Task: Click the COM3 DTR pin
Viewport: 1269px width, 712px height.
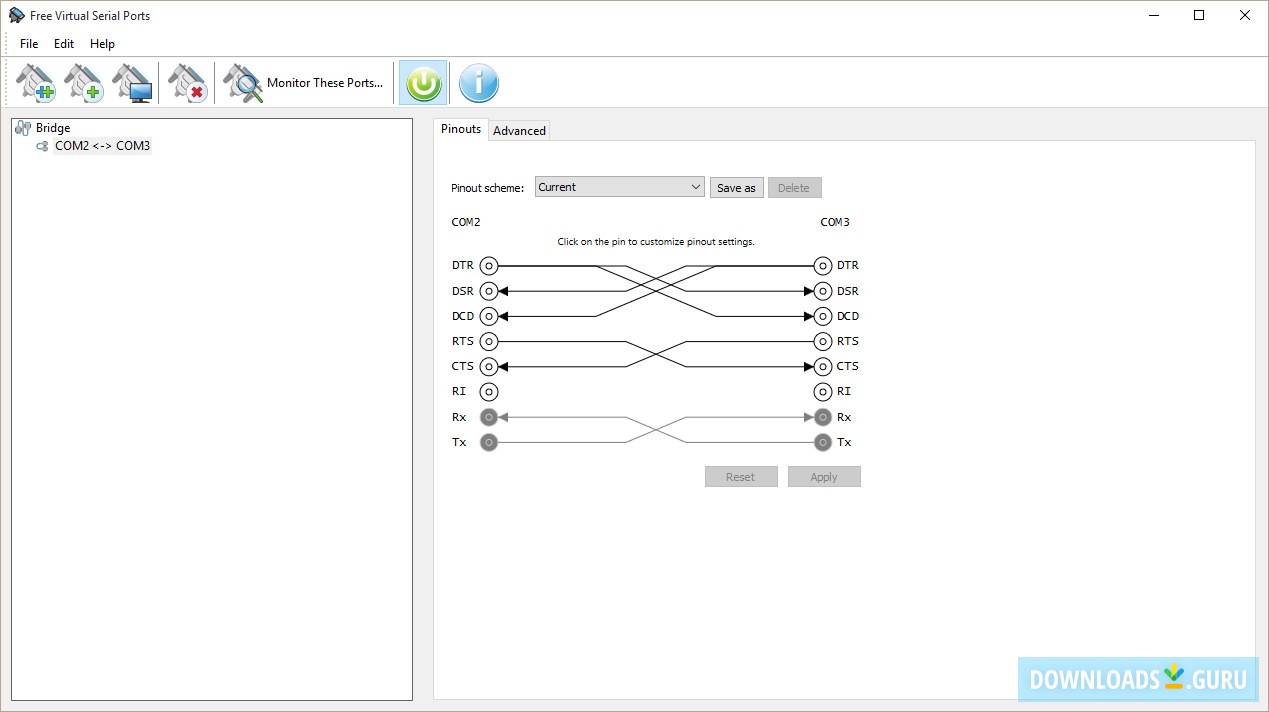Action: coord(823,266)
